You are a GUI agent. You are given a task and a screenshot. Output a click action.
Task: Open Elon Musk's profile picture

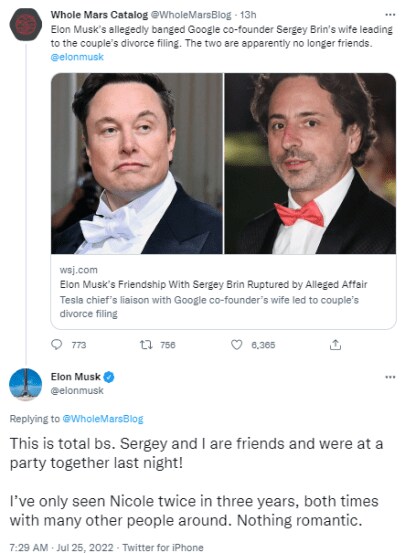click(x=25, y=384)
